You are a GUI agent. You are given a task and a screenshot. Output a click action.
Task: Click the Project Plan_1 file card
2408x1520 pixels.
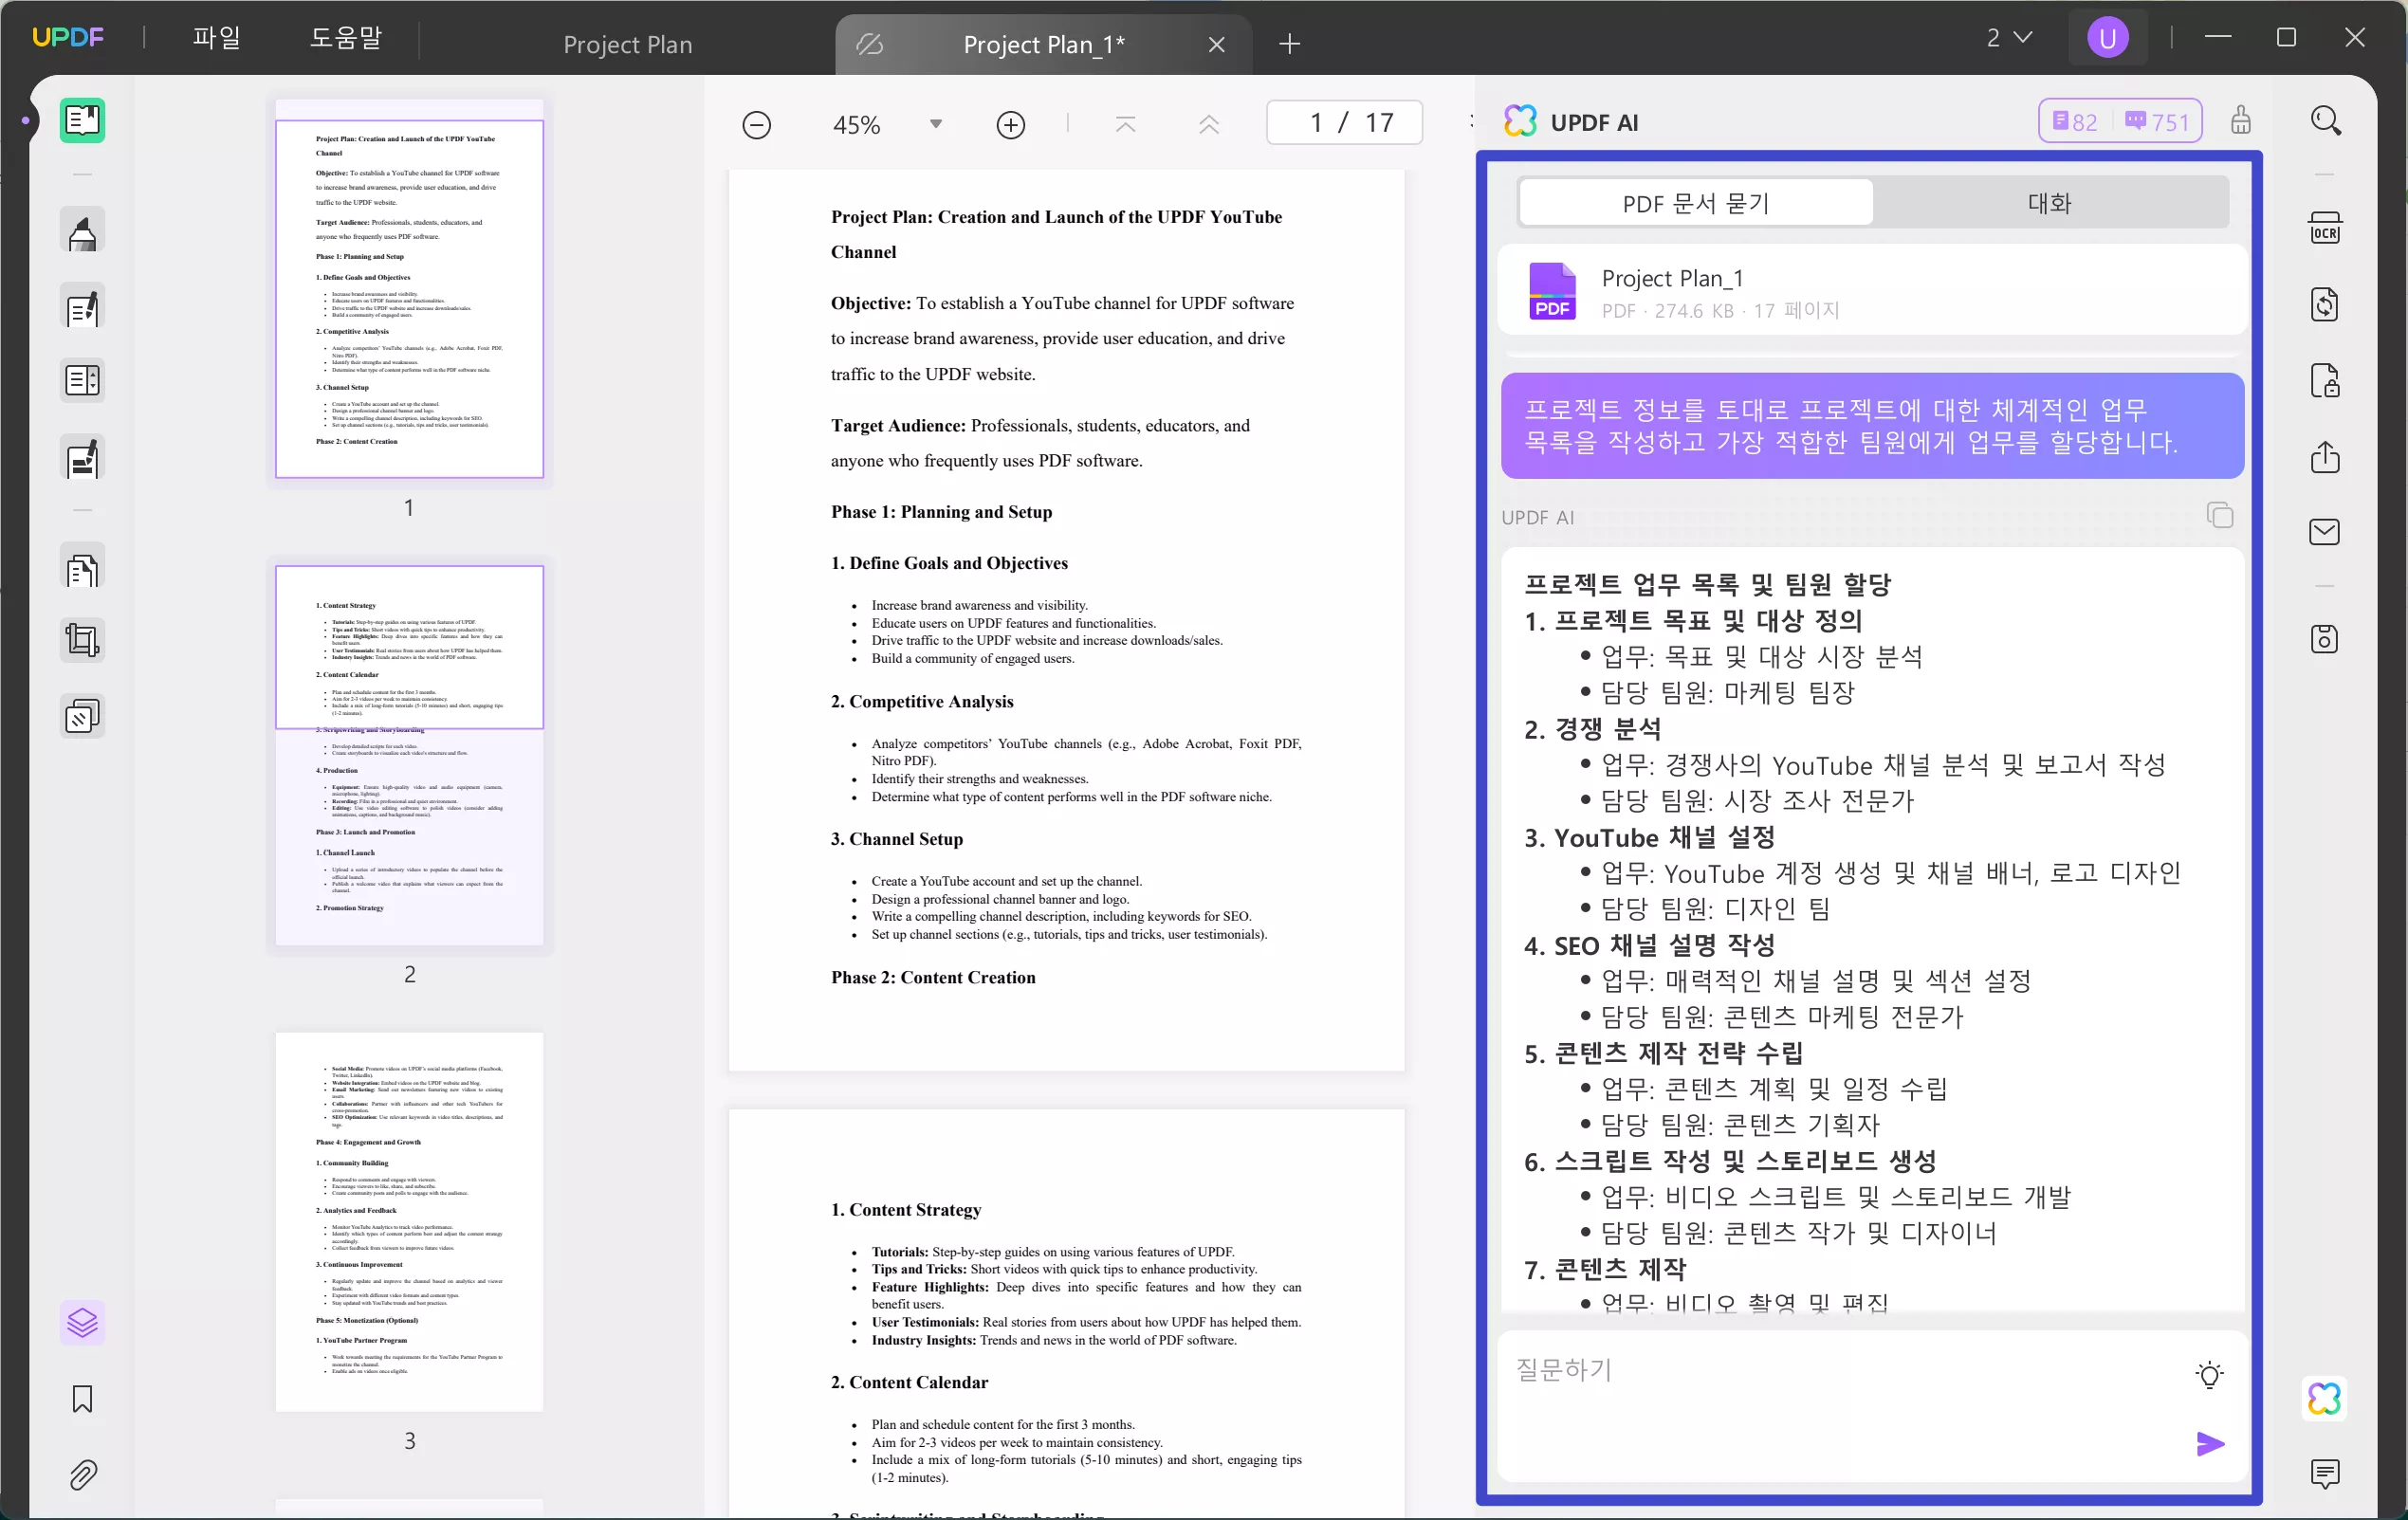pyautogui.click(x=1872, y=291)
